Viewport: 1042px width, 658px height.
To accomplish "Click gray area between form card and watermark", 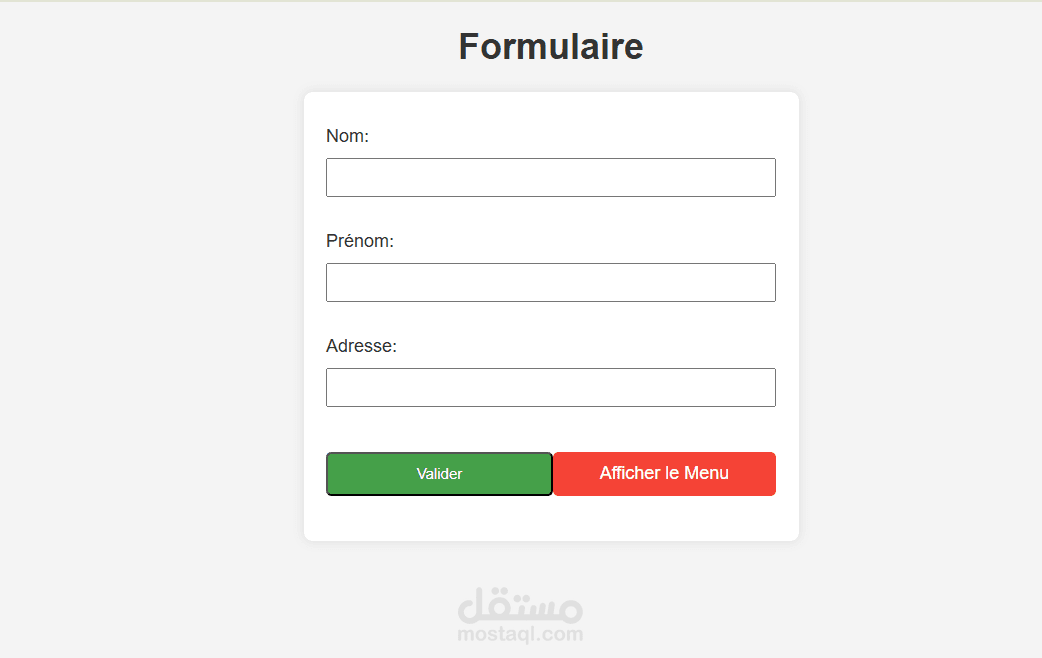I will (550, 565).
